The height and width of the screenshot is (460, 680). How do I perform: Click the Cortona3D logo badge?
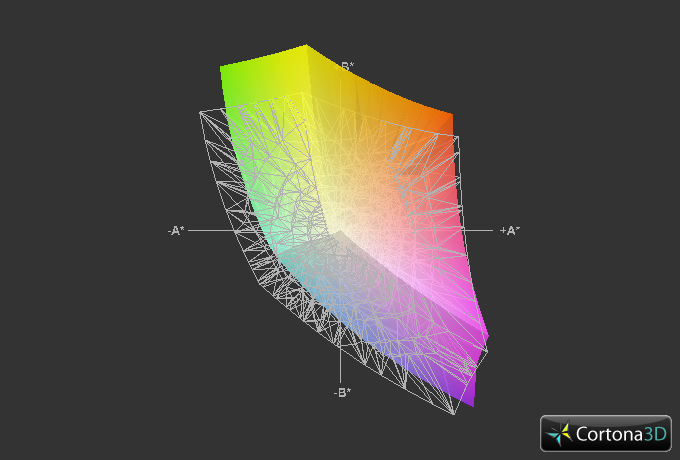pyautogui.click(x=605, y=433)
